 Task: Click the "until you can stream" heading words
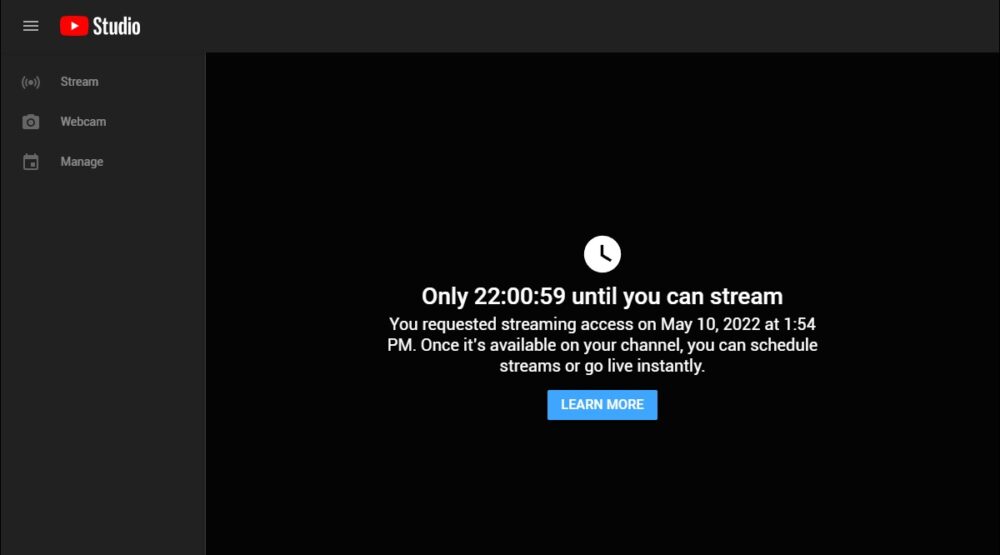677,297
